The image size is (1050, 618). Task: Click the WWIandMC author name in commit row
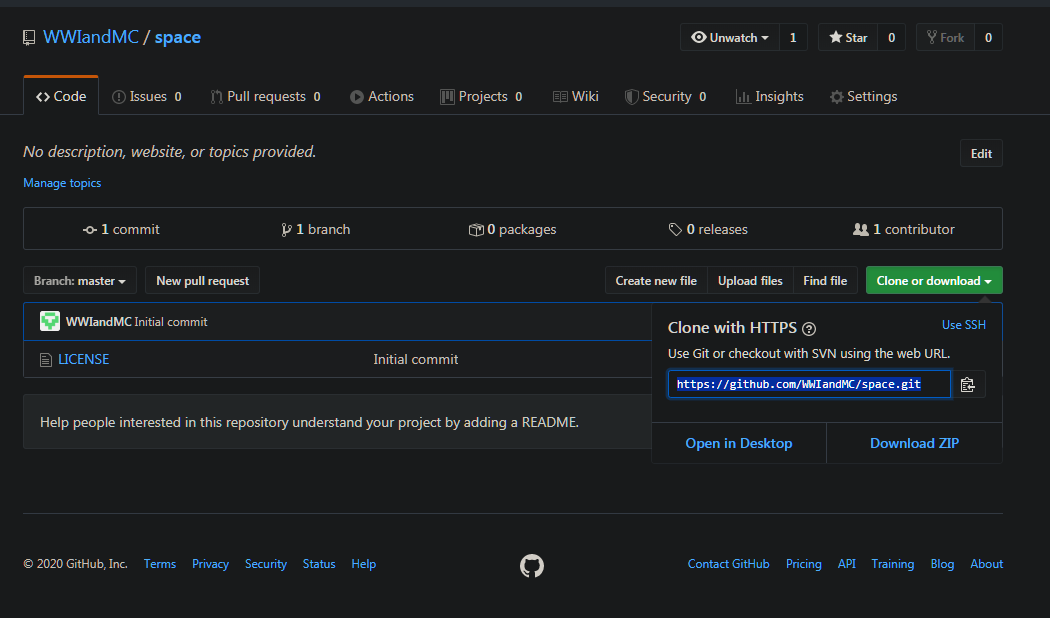tap(98, 322)
